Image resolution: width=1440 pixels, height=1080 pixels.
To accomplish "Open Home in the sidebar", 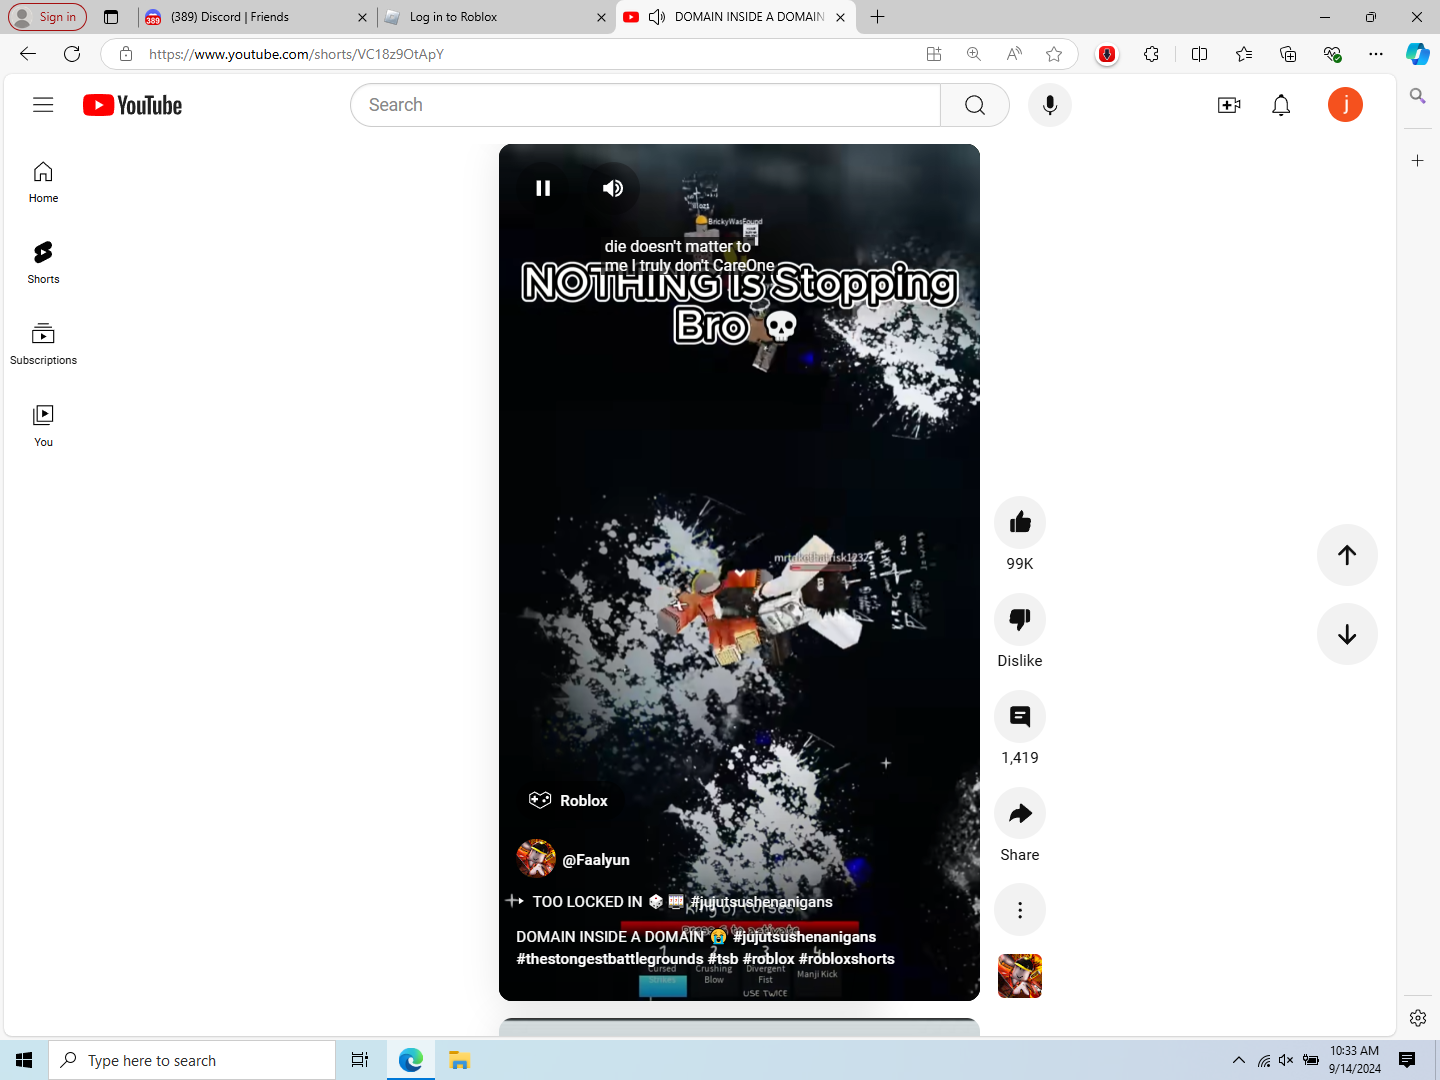I will [43, 183].
